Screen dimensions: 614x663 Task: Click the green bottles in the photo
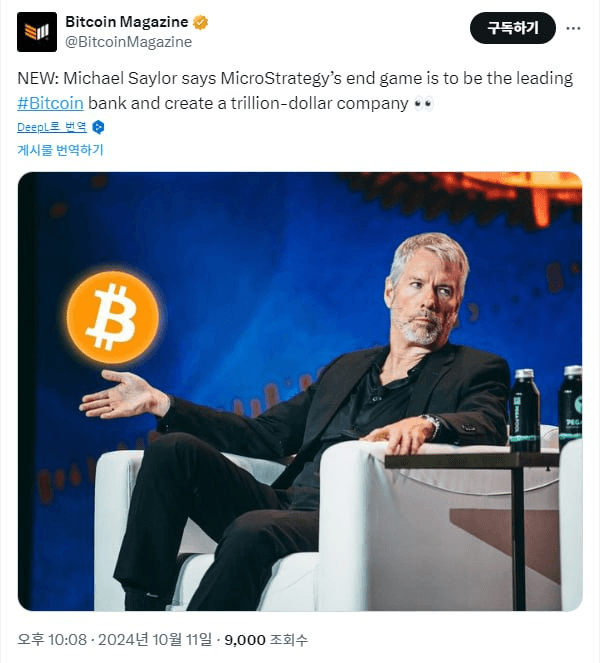pyautogui.click(x=545, y=408)
